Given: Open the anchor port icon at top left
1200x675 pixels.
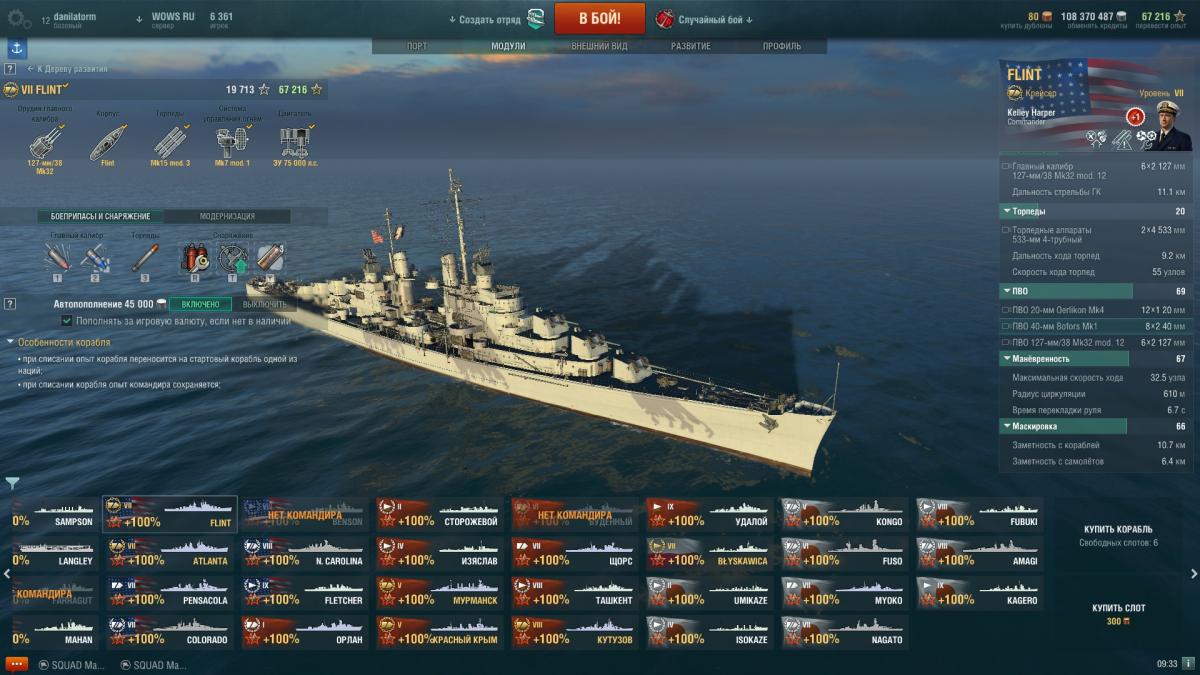Looking at the screenshot, I should pos(17,48).
